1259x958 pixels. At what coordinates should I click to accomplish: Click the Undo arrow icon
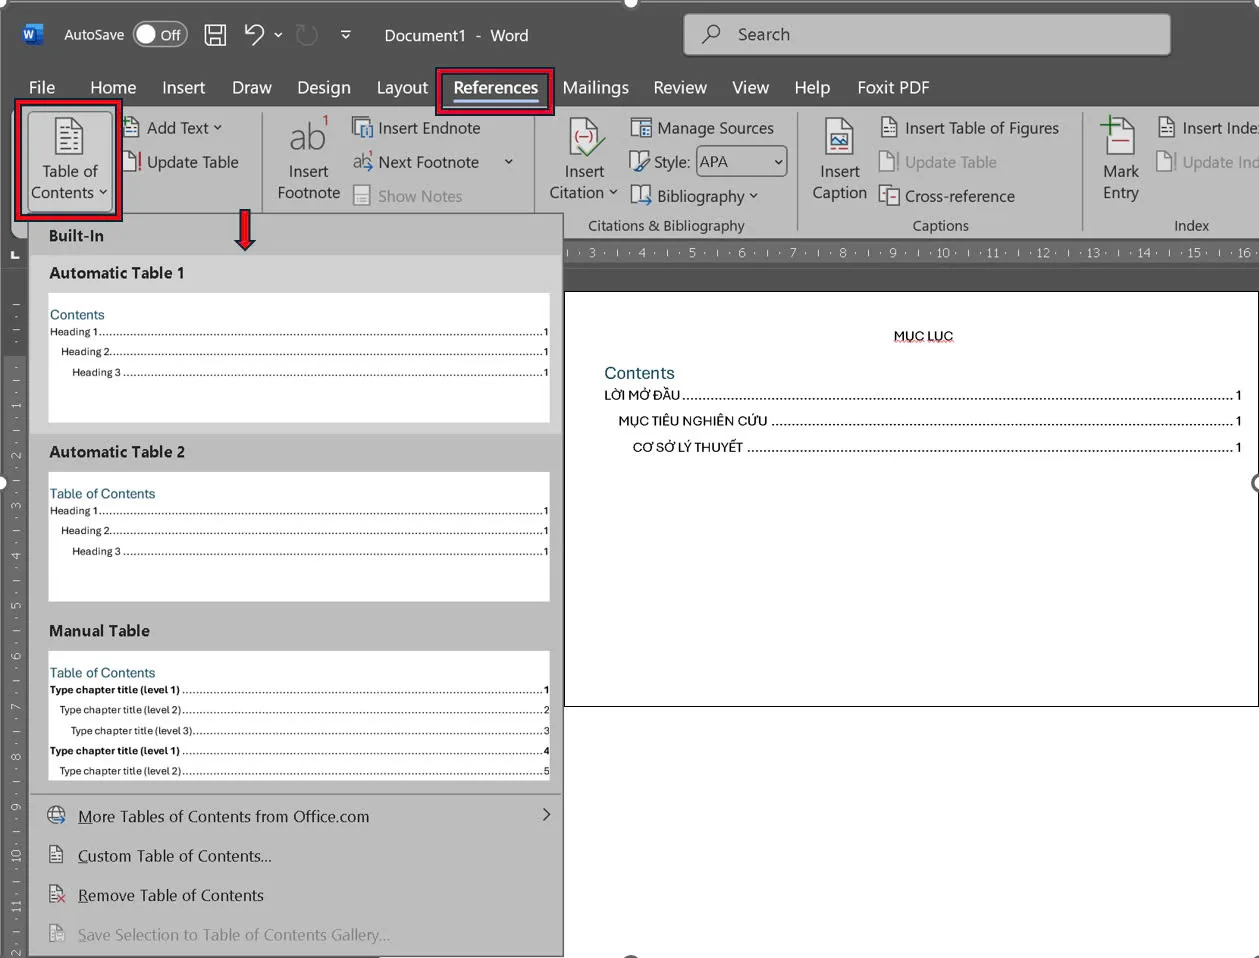click(x=254, y=35)
